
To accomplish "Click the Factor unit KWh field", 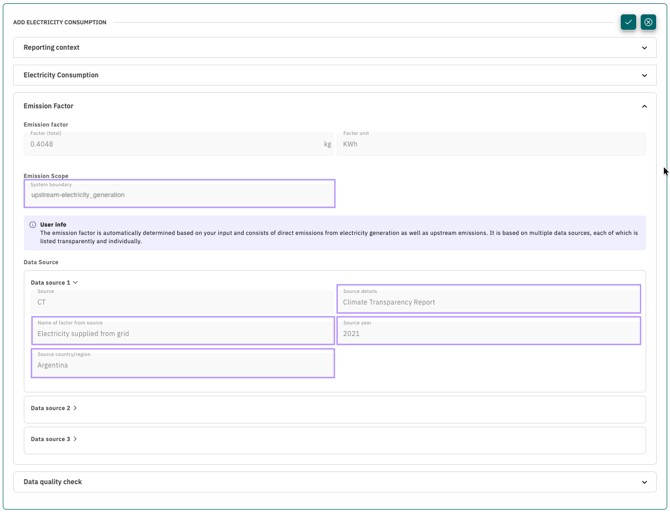I will (490, 144).
